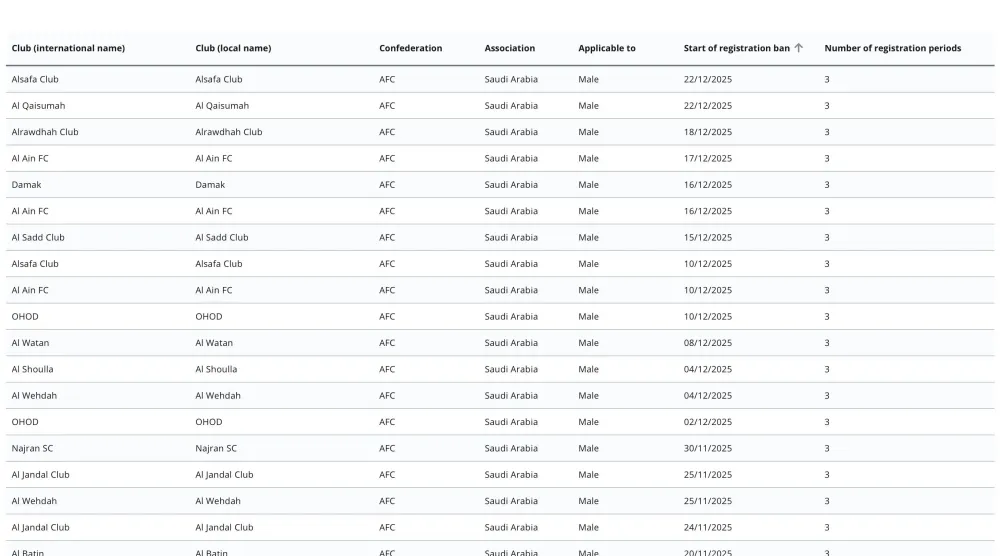Select the 17/12/2025 date cell

[x=707, y=159]
